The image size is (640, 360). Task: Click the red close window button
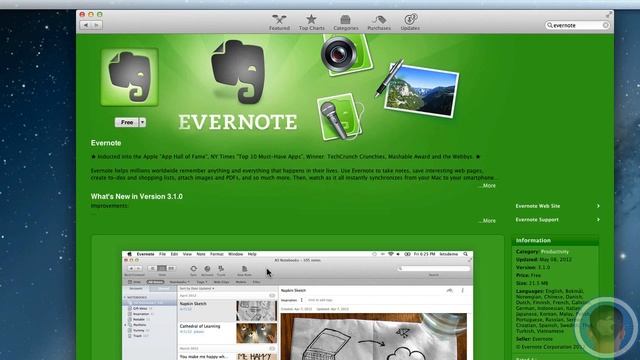(82, 14)
